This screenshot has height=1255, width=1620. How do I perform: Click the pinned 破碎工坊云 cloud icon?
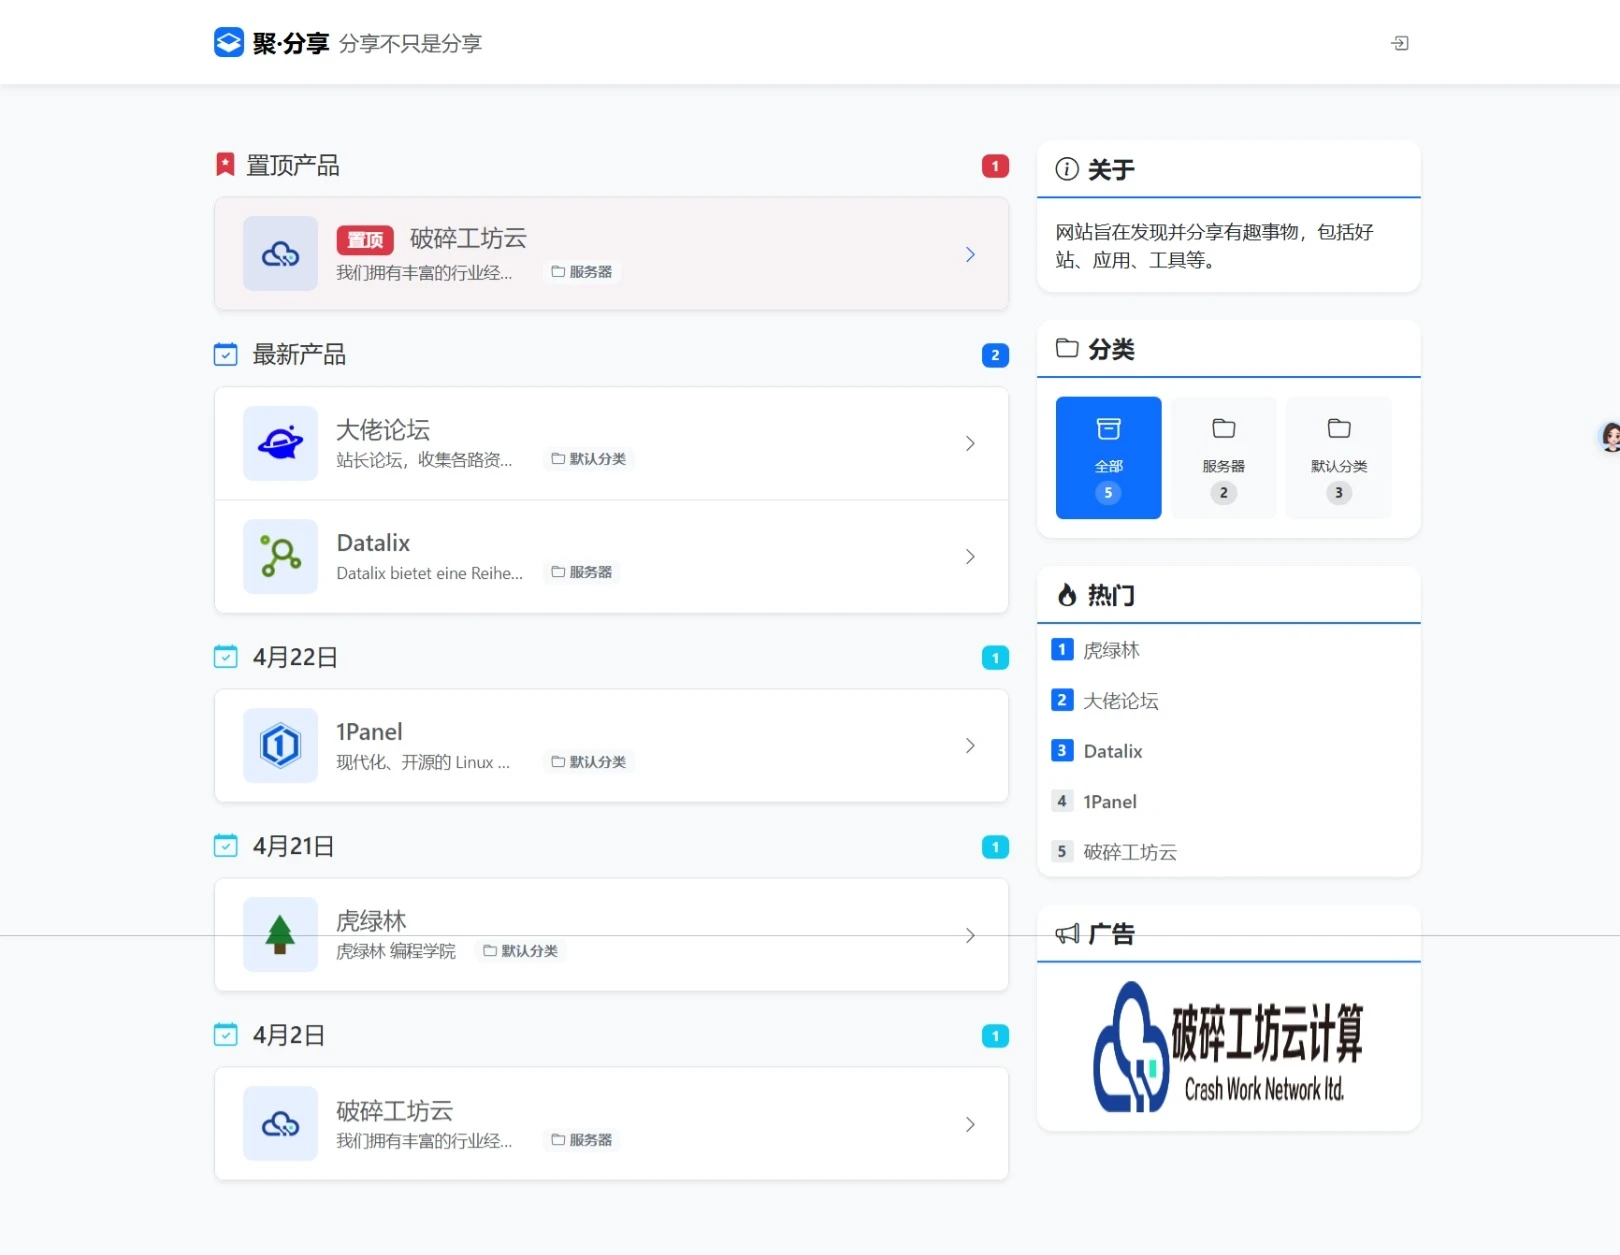[281, 254]
